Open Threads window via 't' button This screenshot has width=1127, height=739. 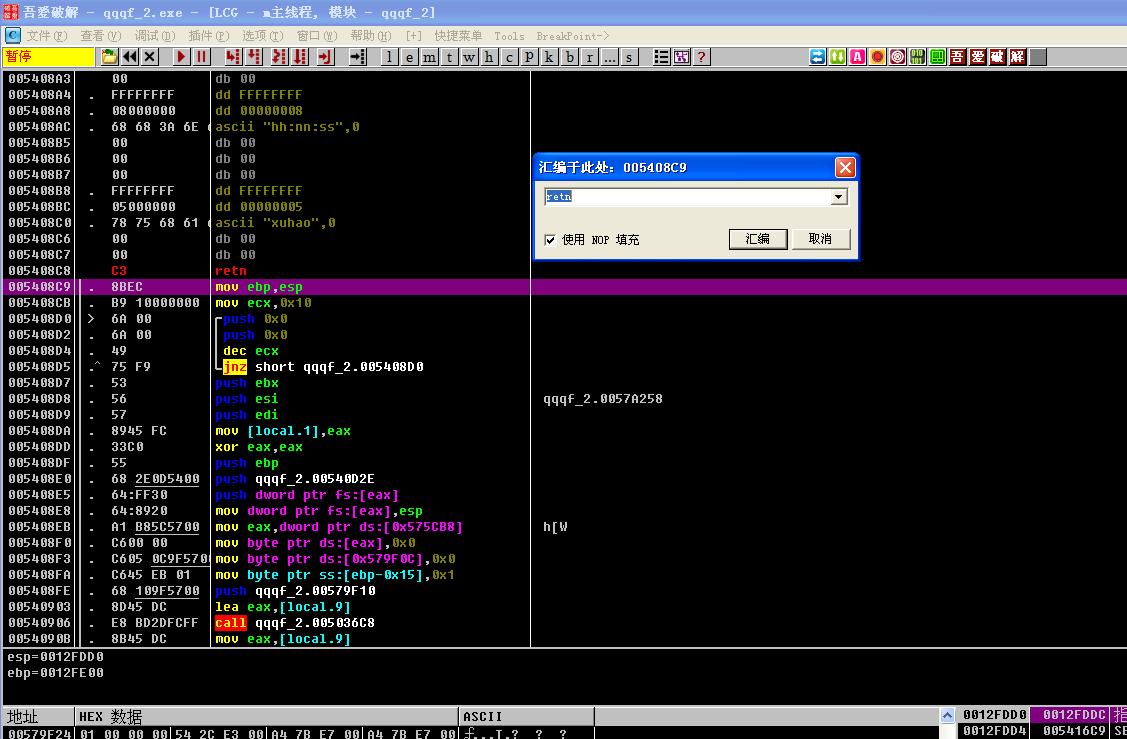(x=449, y=57)
